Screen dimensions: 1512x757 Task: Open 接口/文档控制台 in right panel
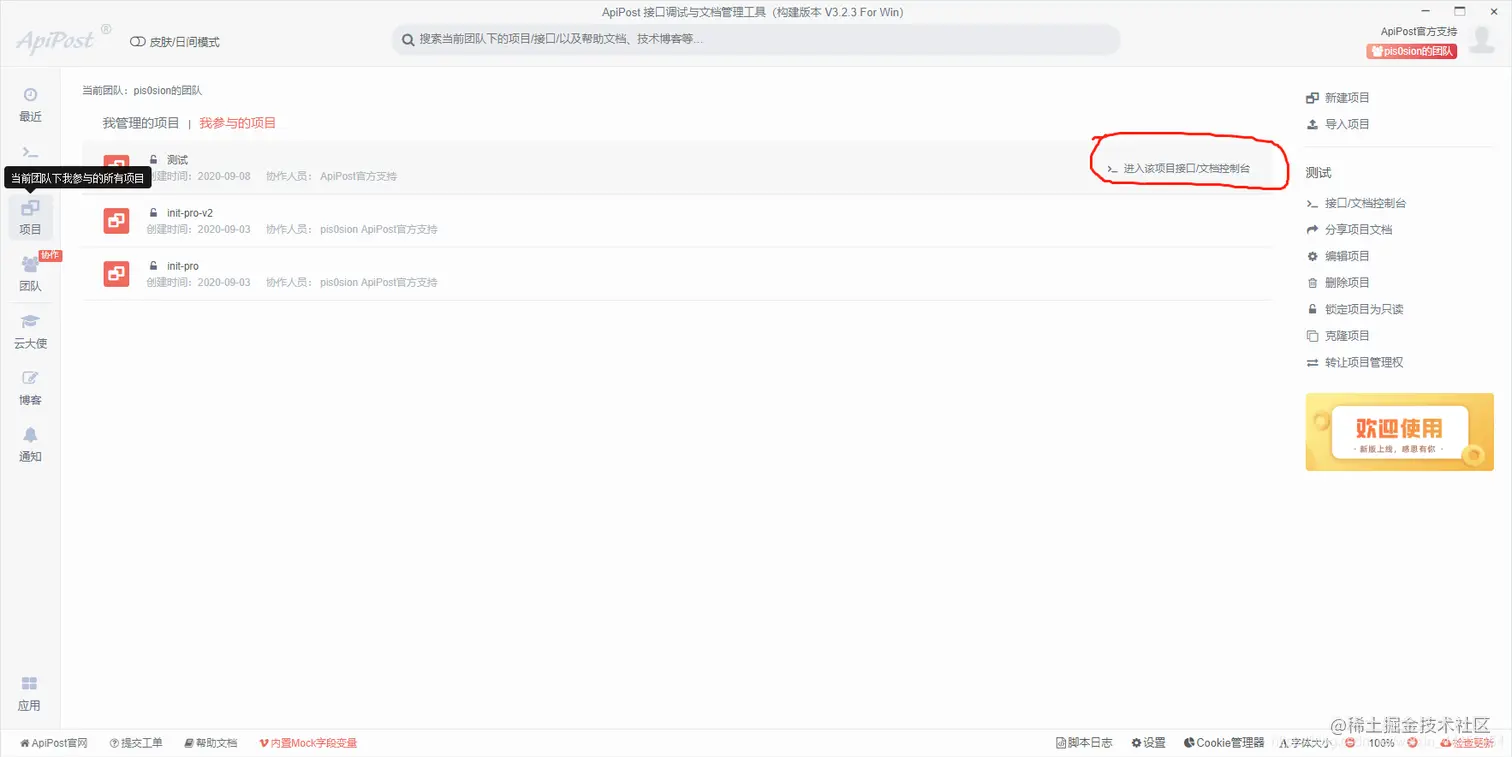click(x=1356, y=203)
